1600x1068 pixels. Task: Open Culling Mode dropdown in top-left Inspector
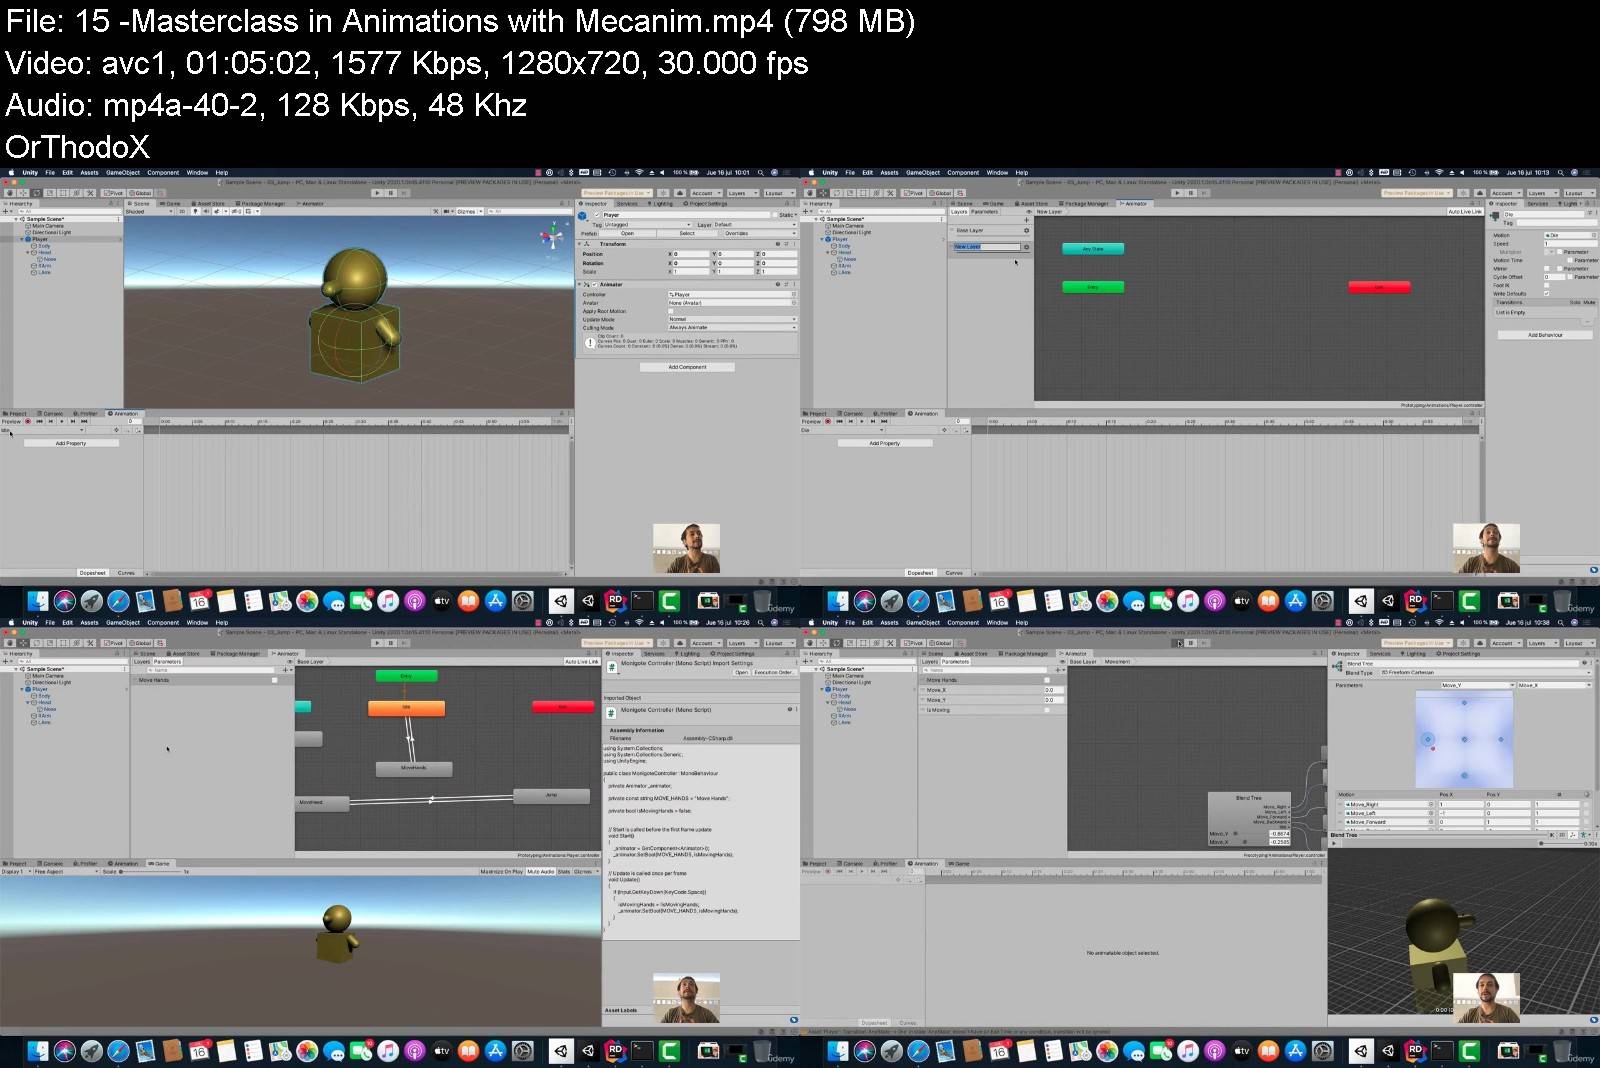732,327
